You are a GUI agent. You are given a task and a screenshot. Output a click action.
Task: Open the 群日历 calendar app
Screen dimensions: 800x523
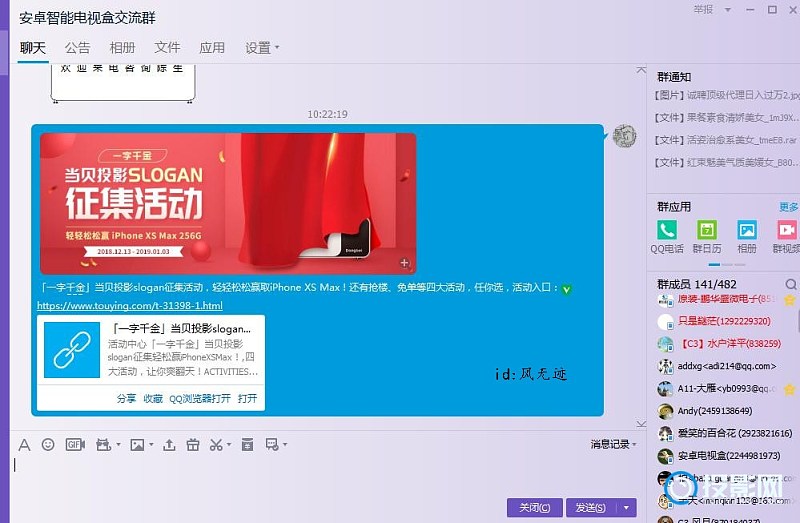coord(707,230)
